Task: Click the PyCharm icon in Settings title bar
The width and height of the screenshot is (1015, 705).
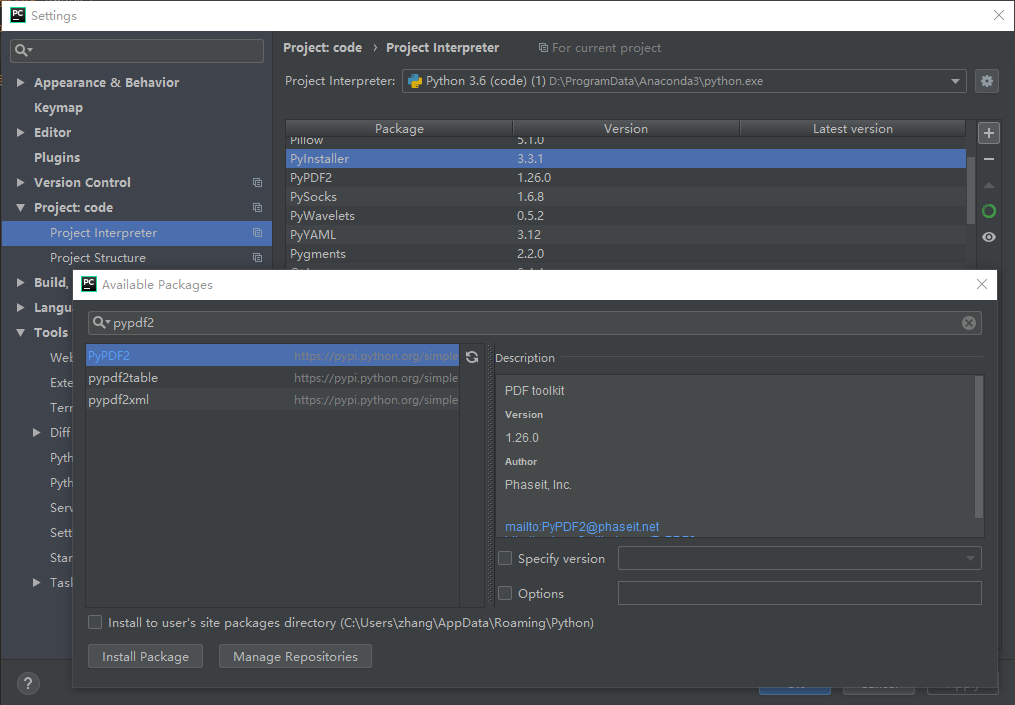Action: click(x=17, y=15)
